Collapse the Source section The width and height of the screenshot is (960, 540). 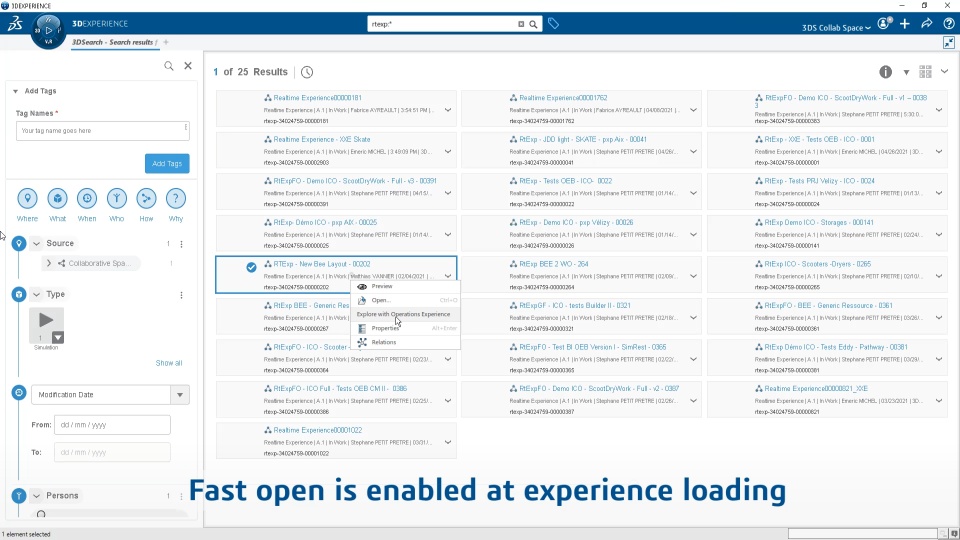[x=36, y=244]
